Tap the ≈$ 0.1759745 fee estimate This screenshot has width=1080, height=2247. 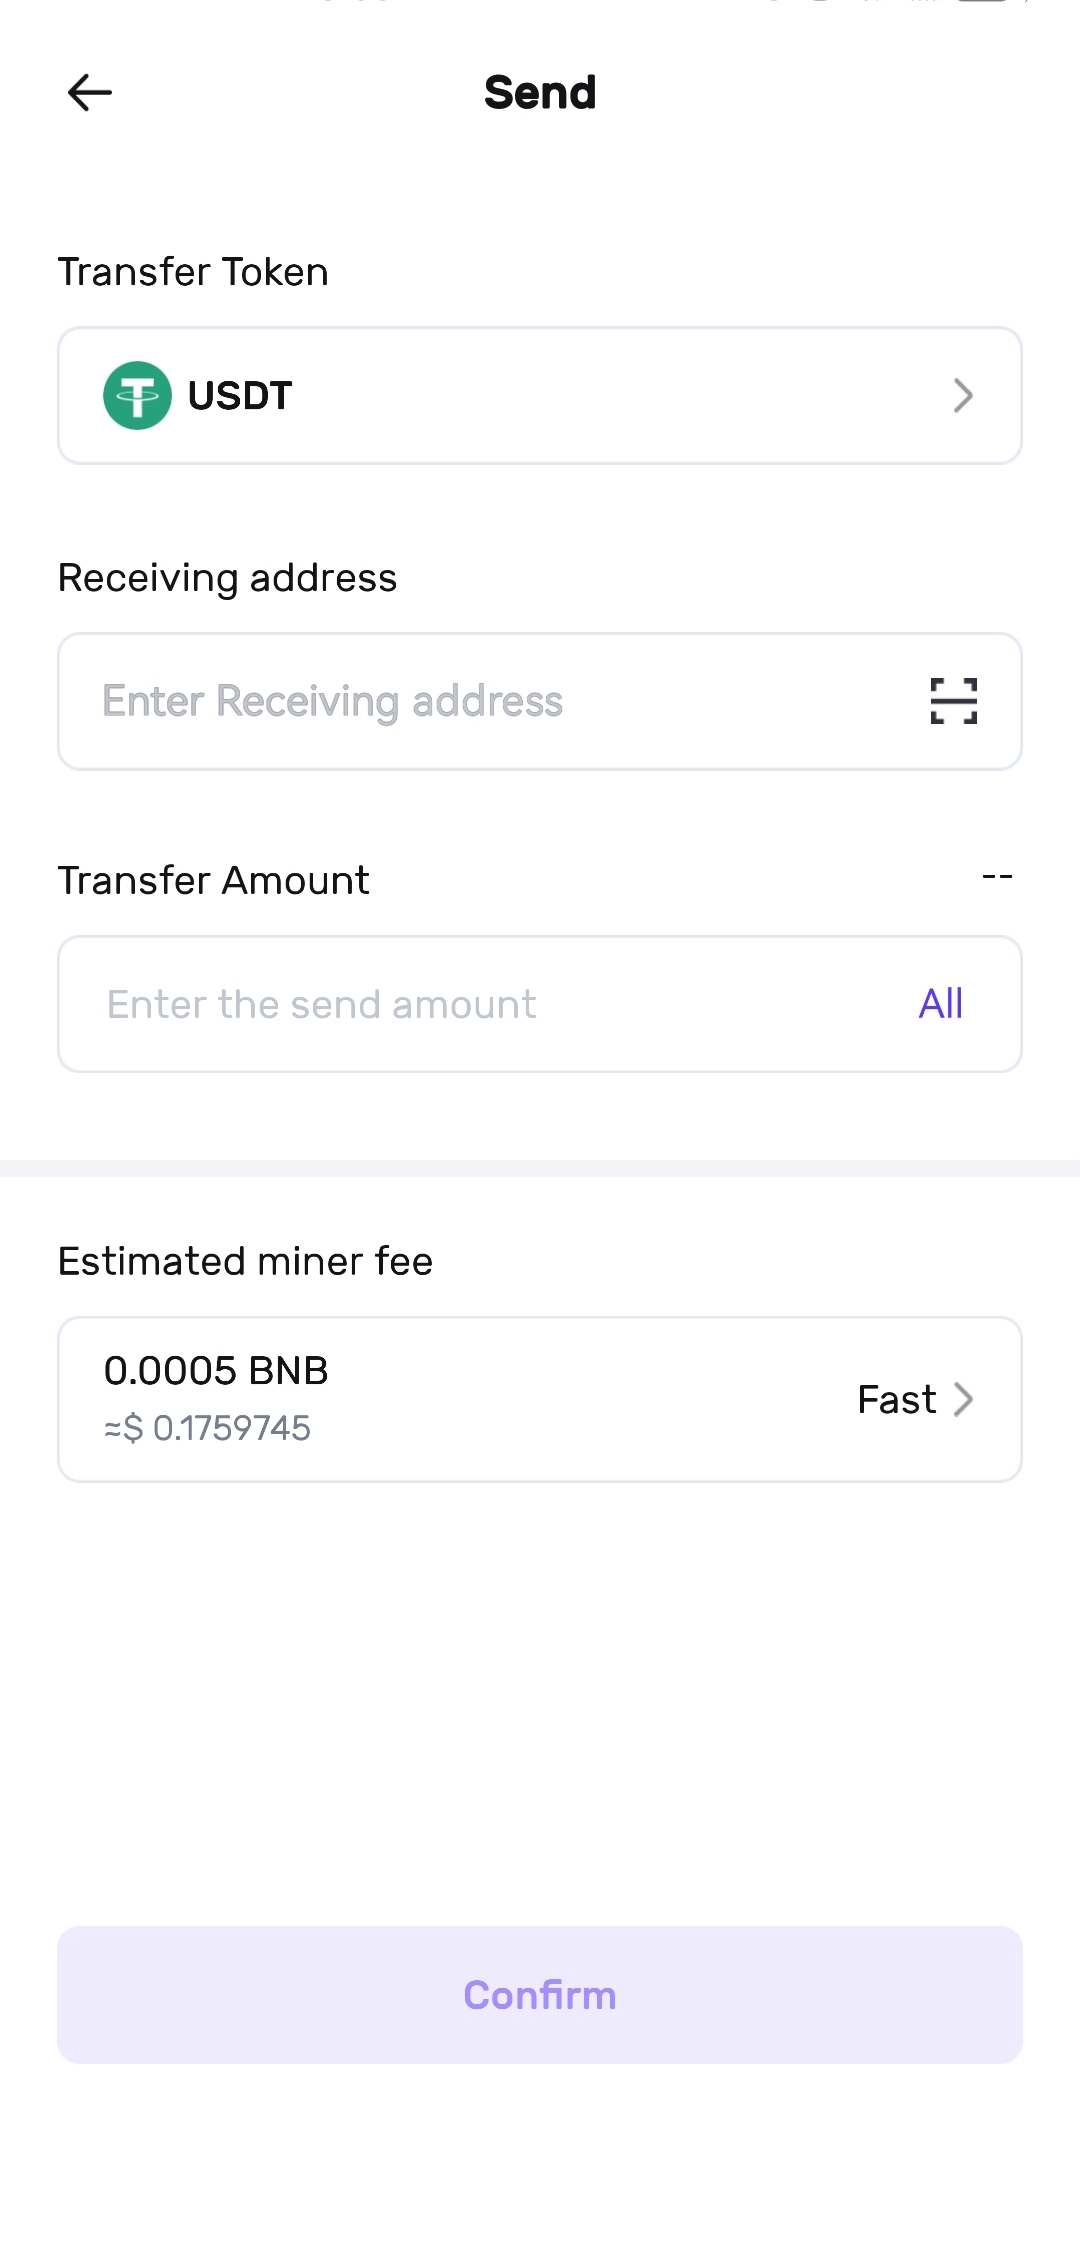(x=208, y=1428)
